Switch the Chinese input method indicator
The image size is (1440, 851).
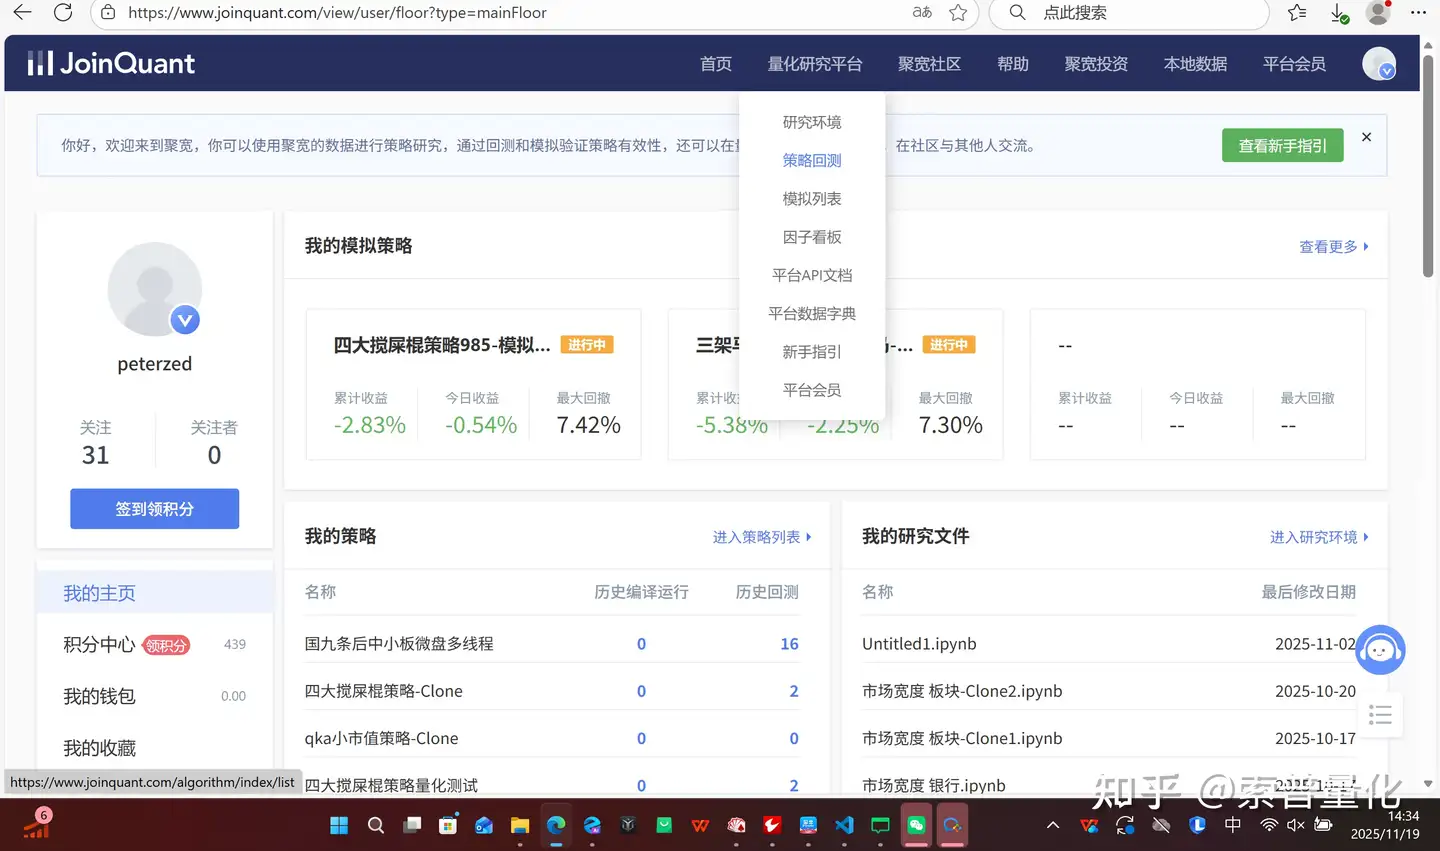coord(1233,825)
